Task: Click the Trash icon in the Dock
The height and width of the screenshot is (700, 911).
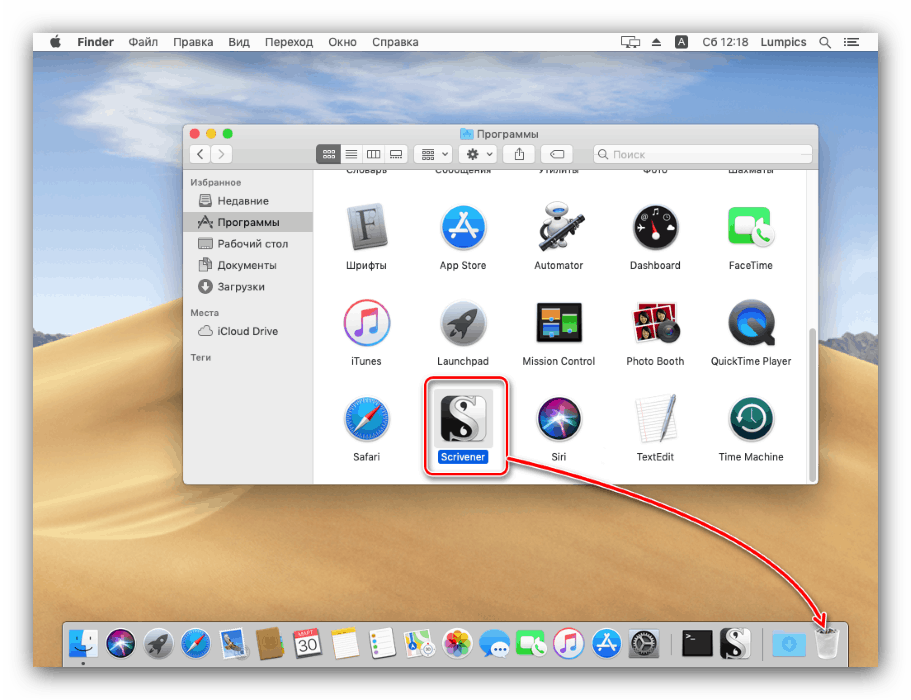Action: point(827,643)
